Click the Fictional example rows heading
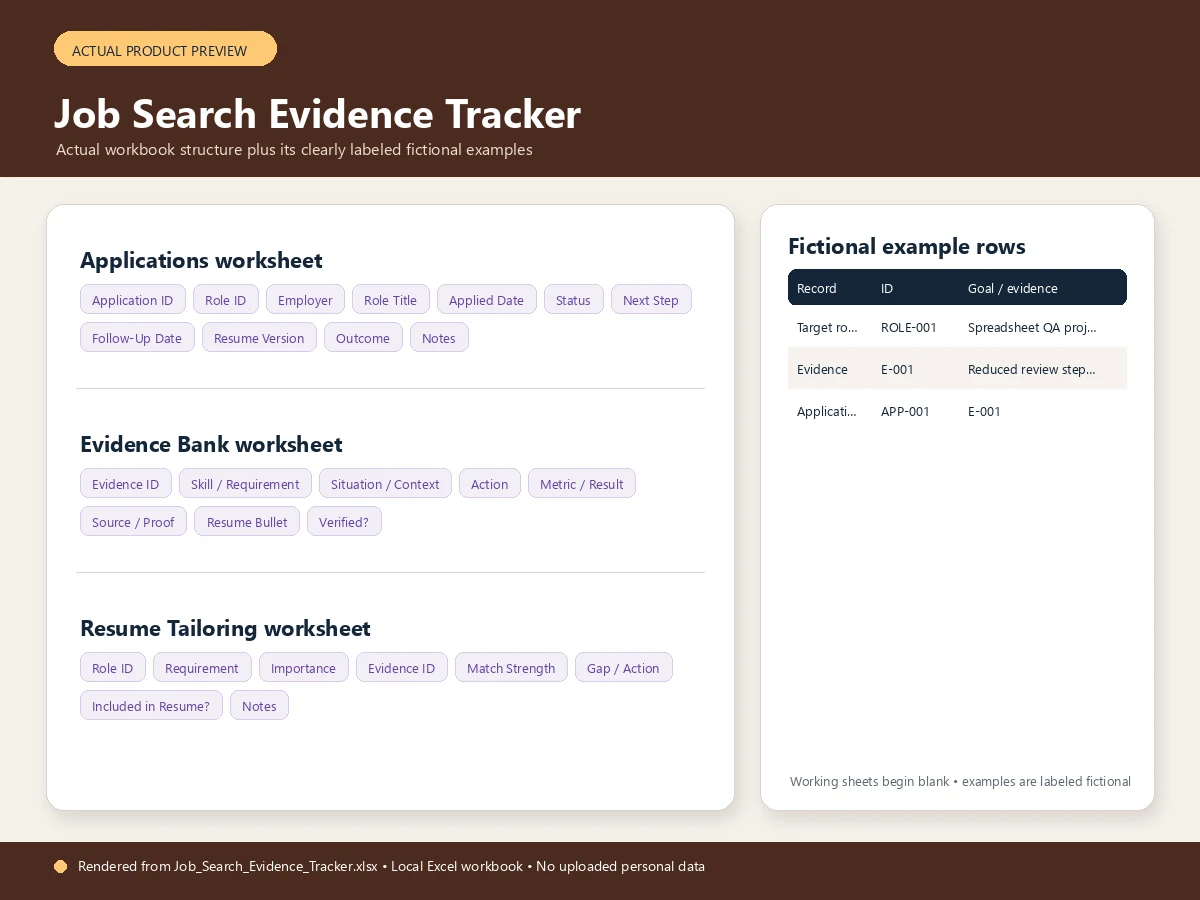This screenshot has width=1200, height=900. (x=907, y=247)
